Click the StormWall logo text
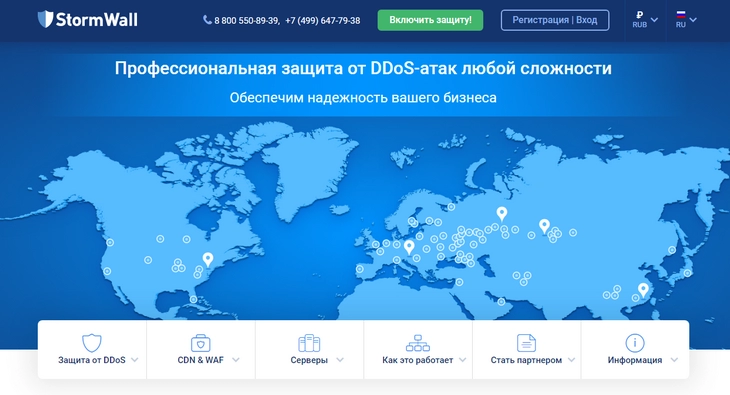Viewport: 730px width, 395px height. coord(97,20)
